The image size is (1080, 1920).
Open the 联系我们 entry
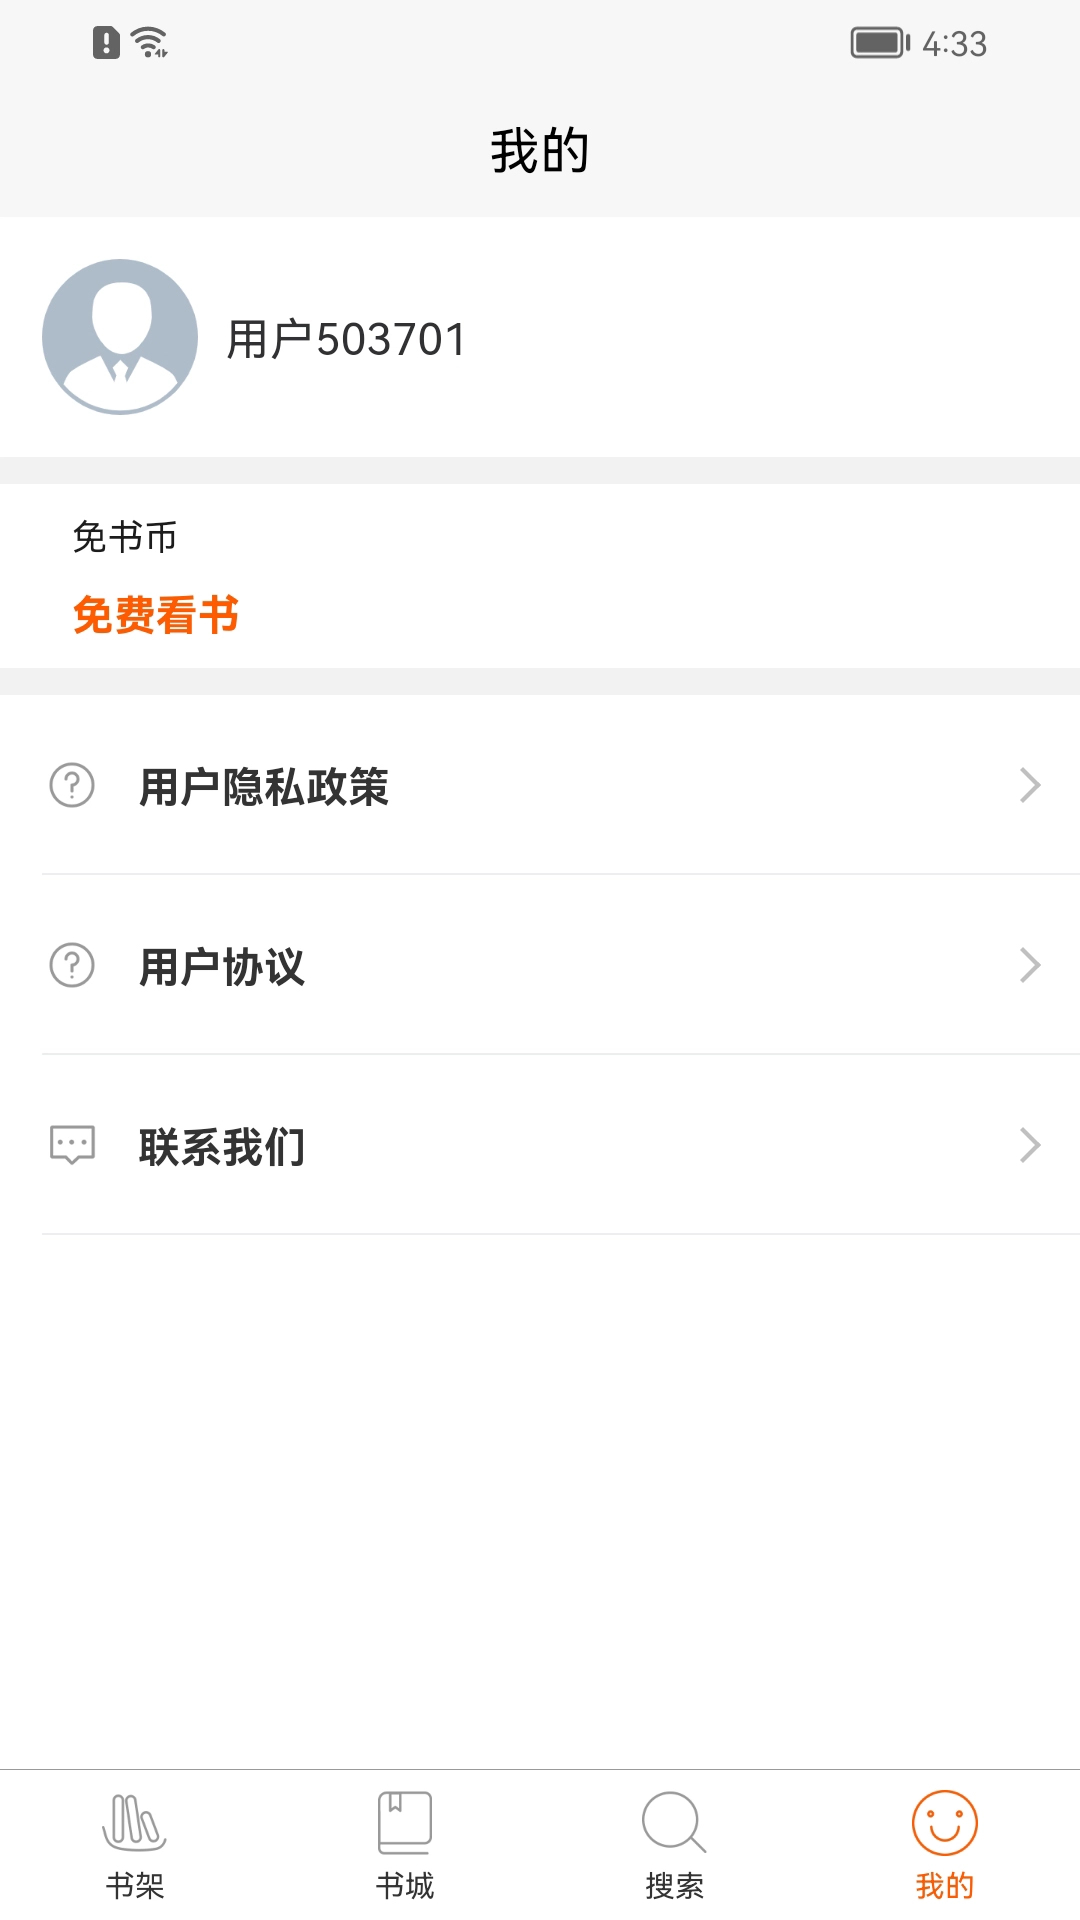[x=222, y=1147]
